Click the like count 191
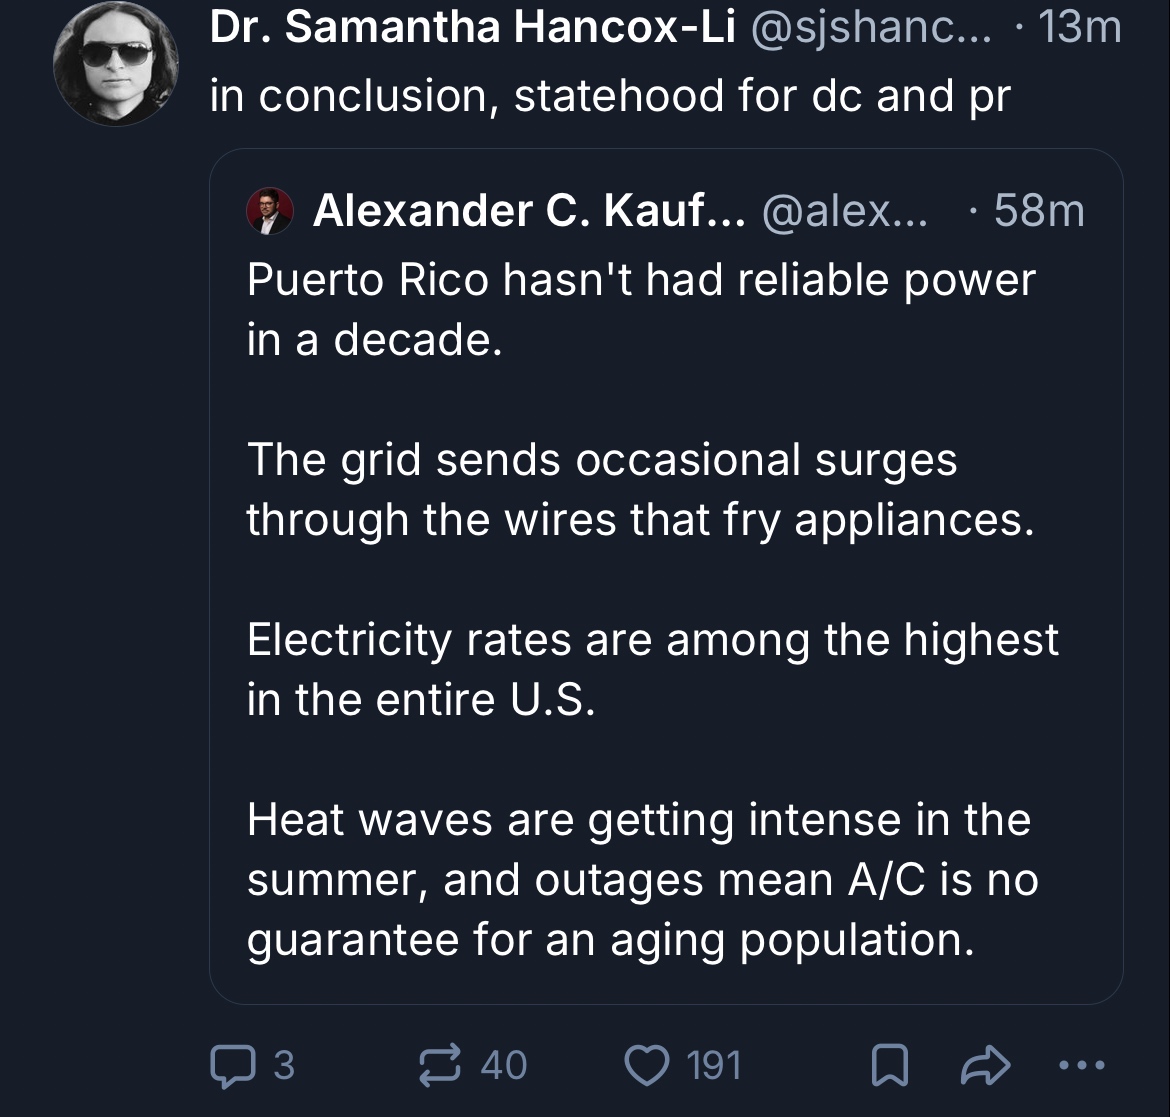 pos(715,1065)
